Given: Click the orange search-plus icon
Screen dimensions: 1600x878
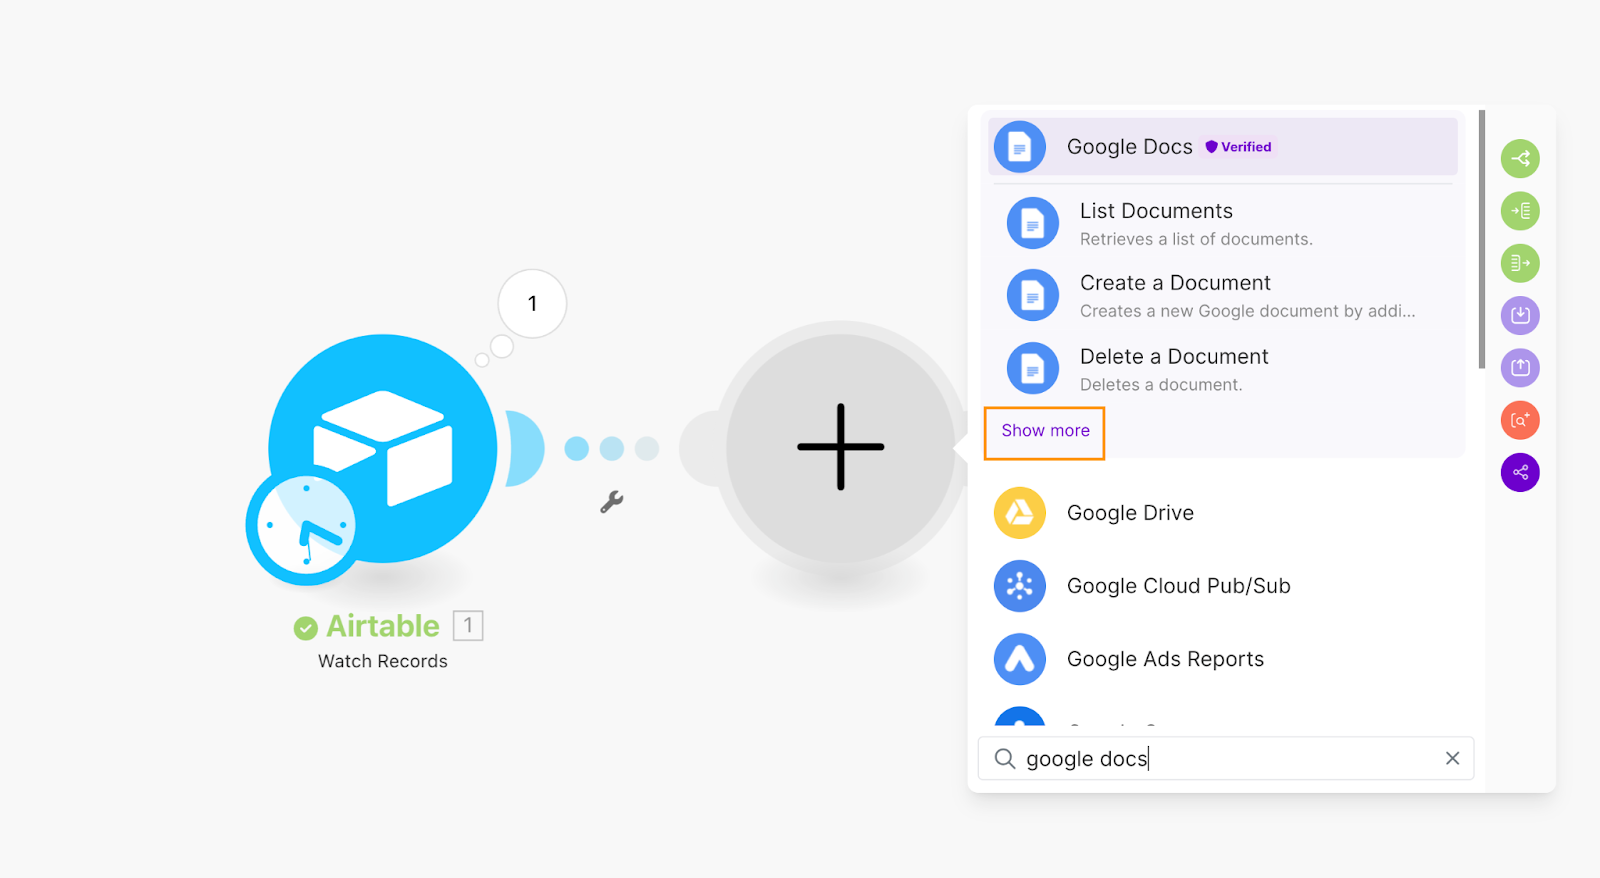Looking at the screenshot, I should click(1520, 420).
